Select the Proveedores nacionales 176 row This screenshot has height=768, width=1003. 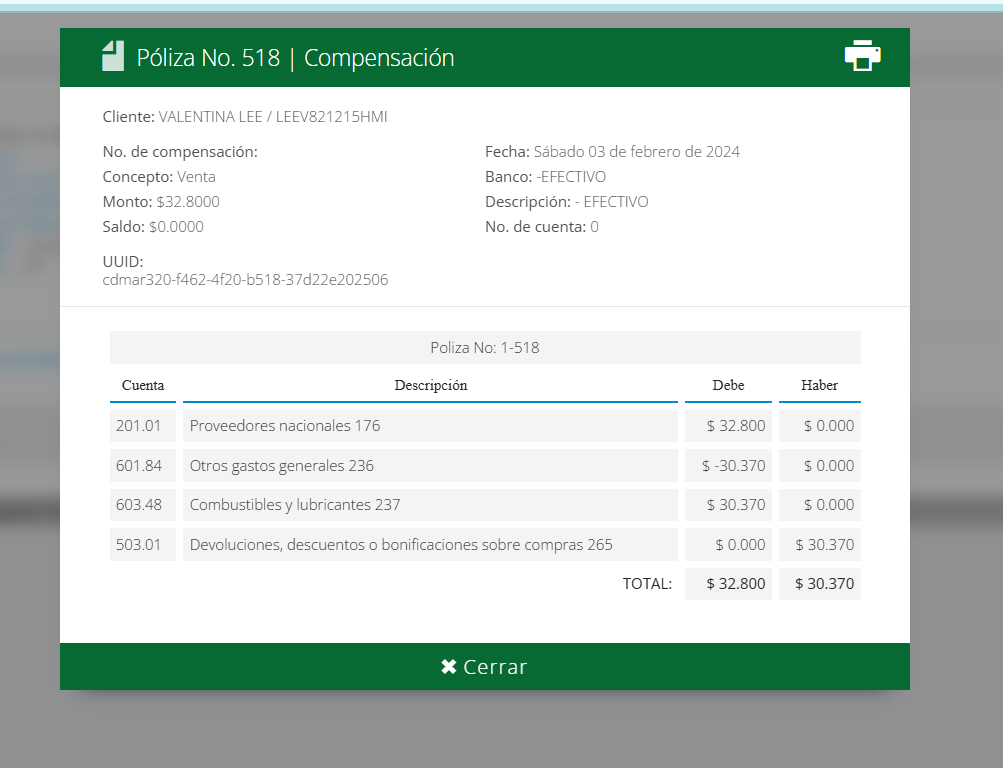click(x=285, y=426)
